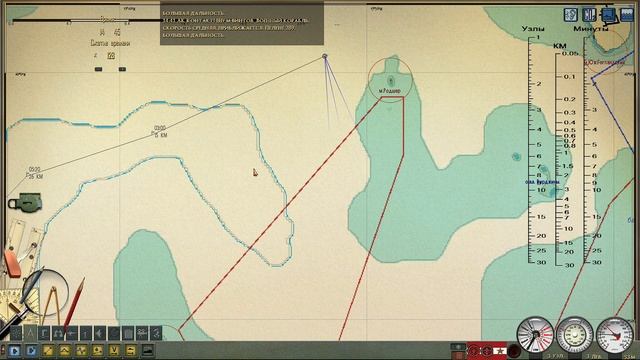
Task: Click the left small dark button under 'Сжатие времени'
Action: (x=98, y=69)
